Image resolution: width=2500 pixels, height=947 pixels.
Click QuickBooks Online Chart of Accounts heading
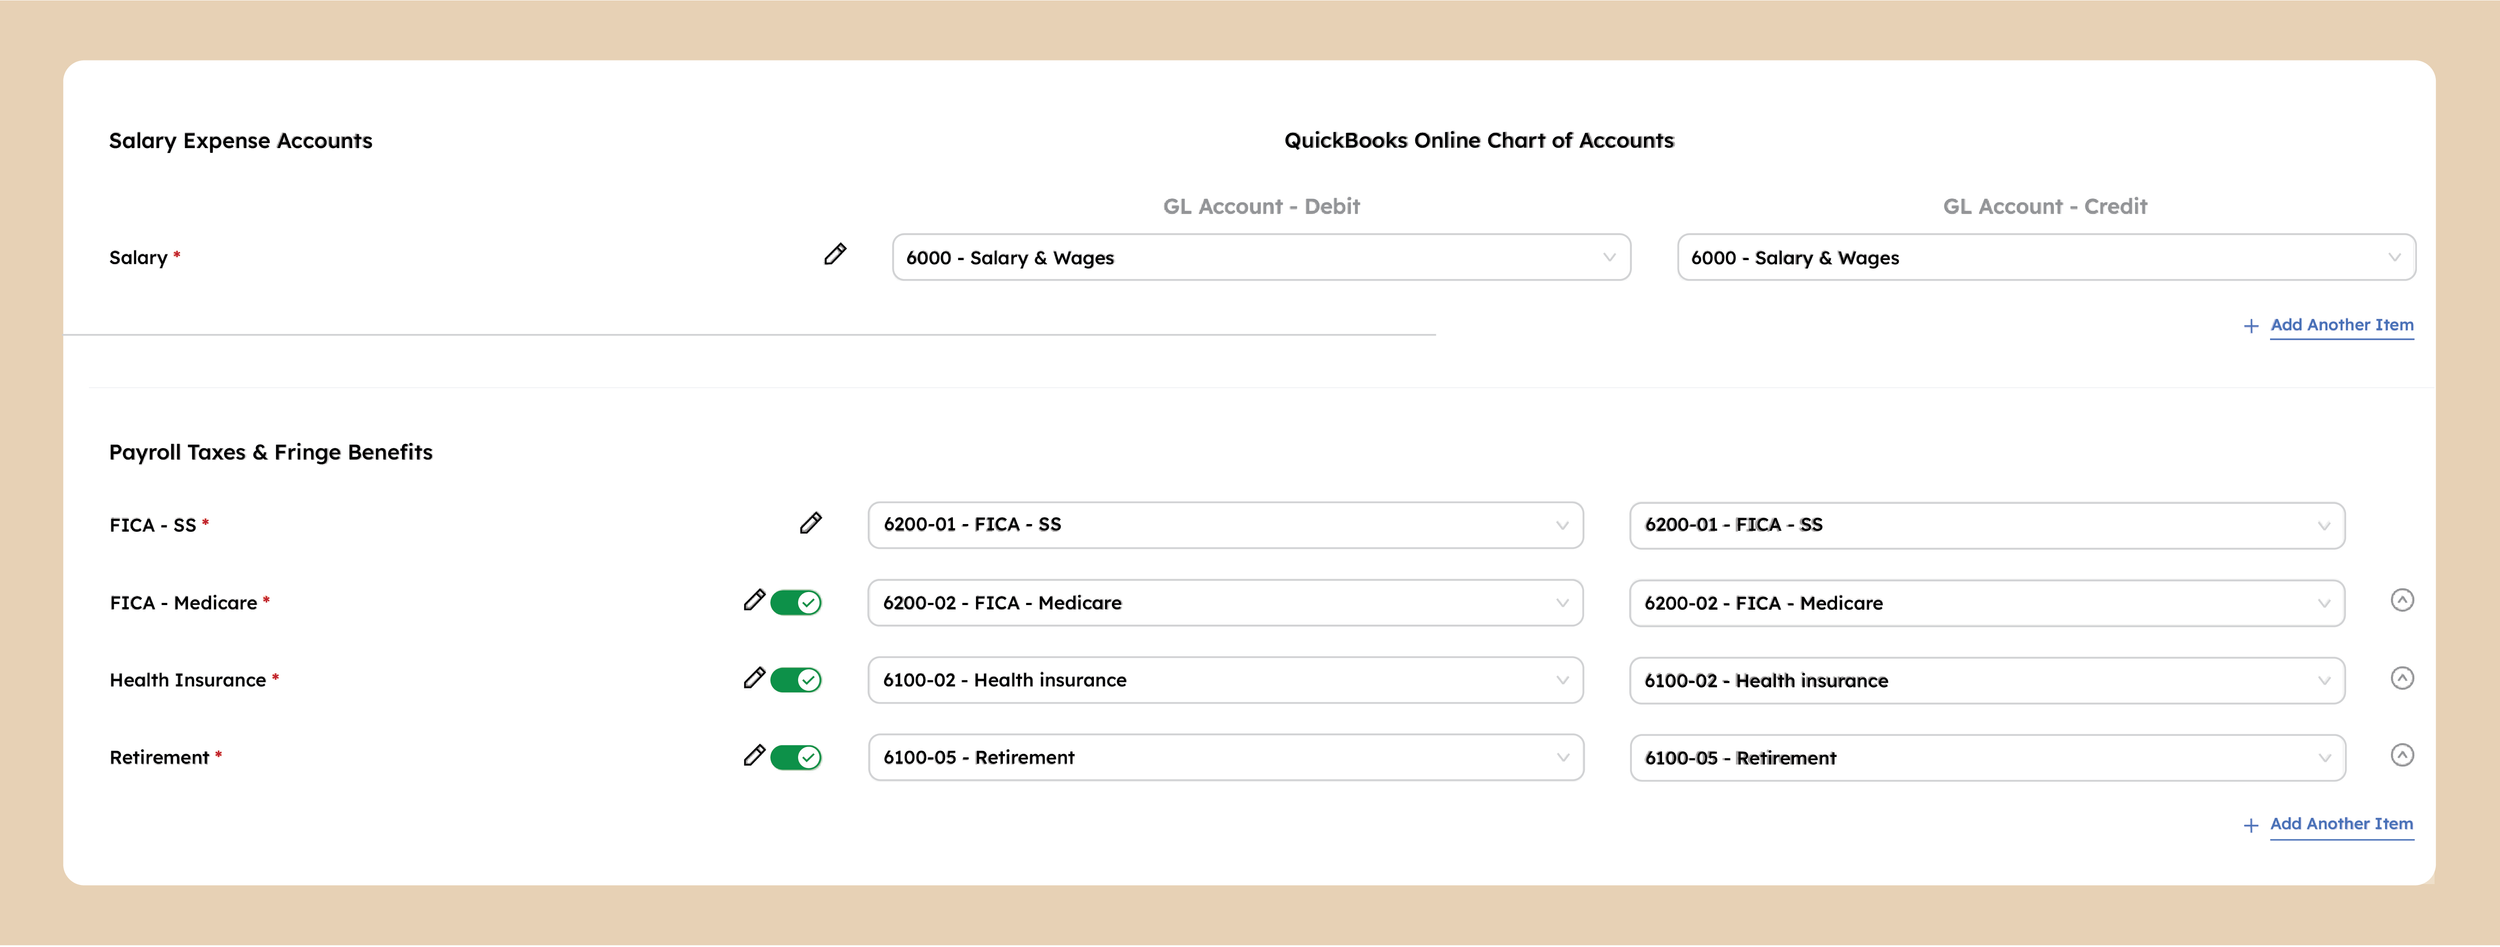(x=1479, y=140)
